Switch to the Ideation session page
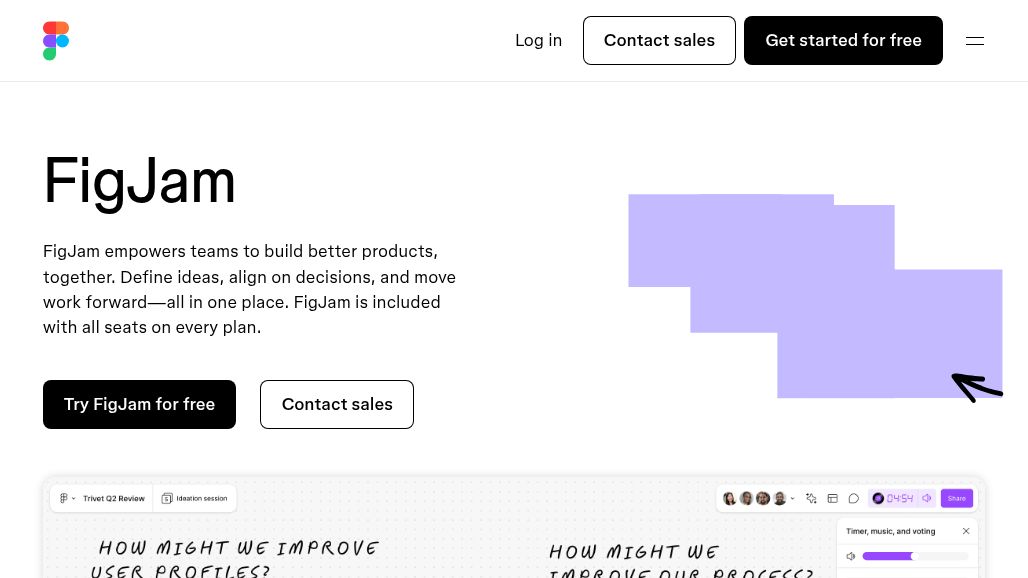 point(196,498)
